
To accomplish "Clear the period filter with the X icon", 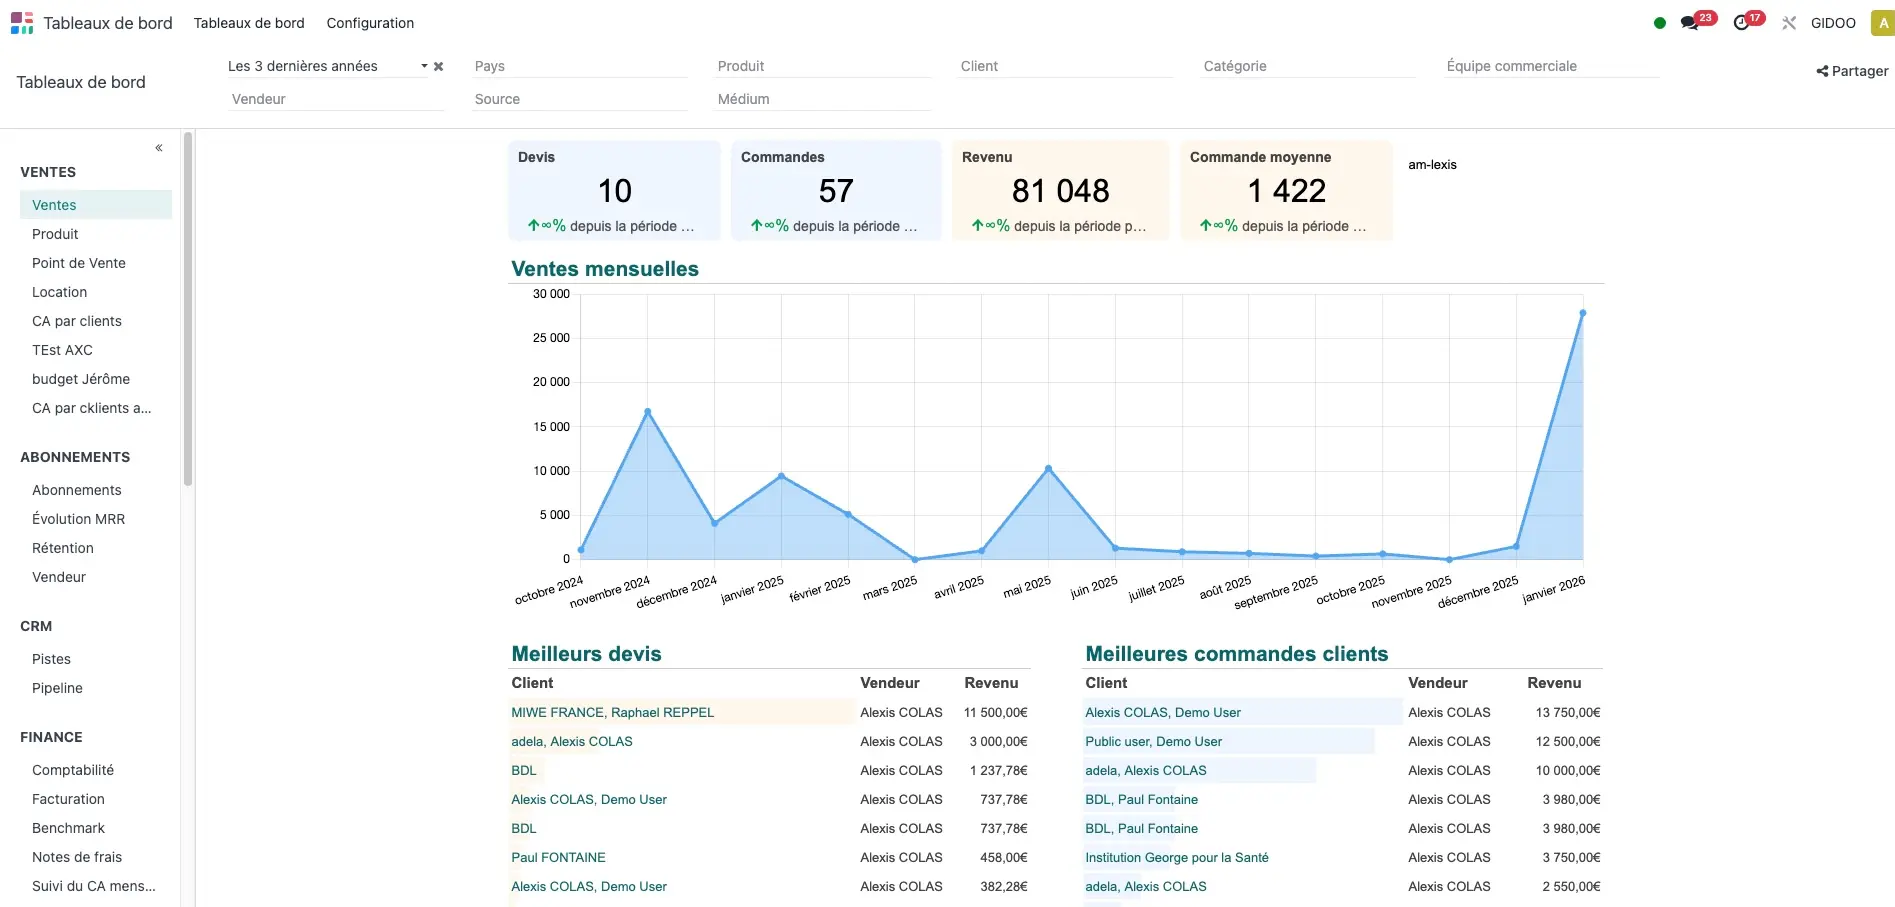I will tap(438, 66).
